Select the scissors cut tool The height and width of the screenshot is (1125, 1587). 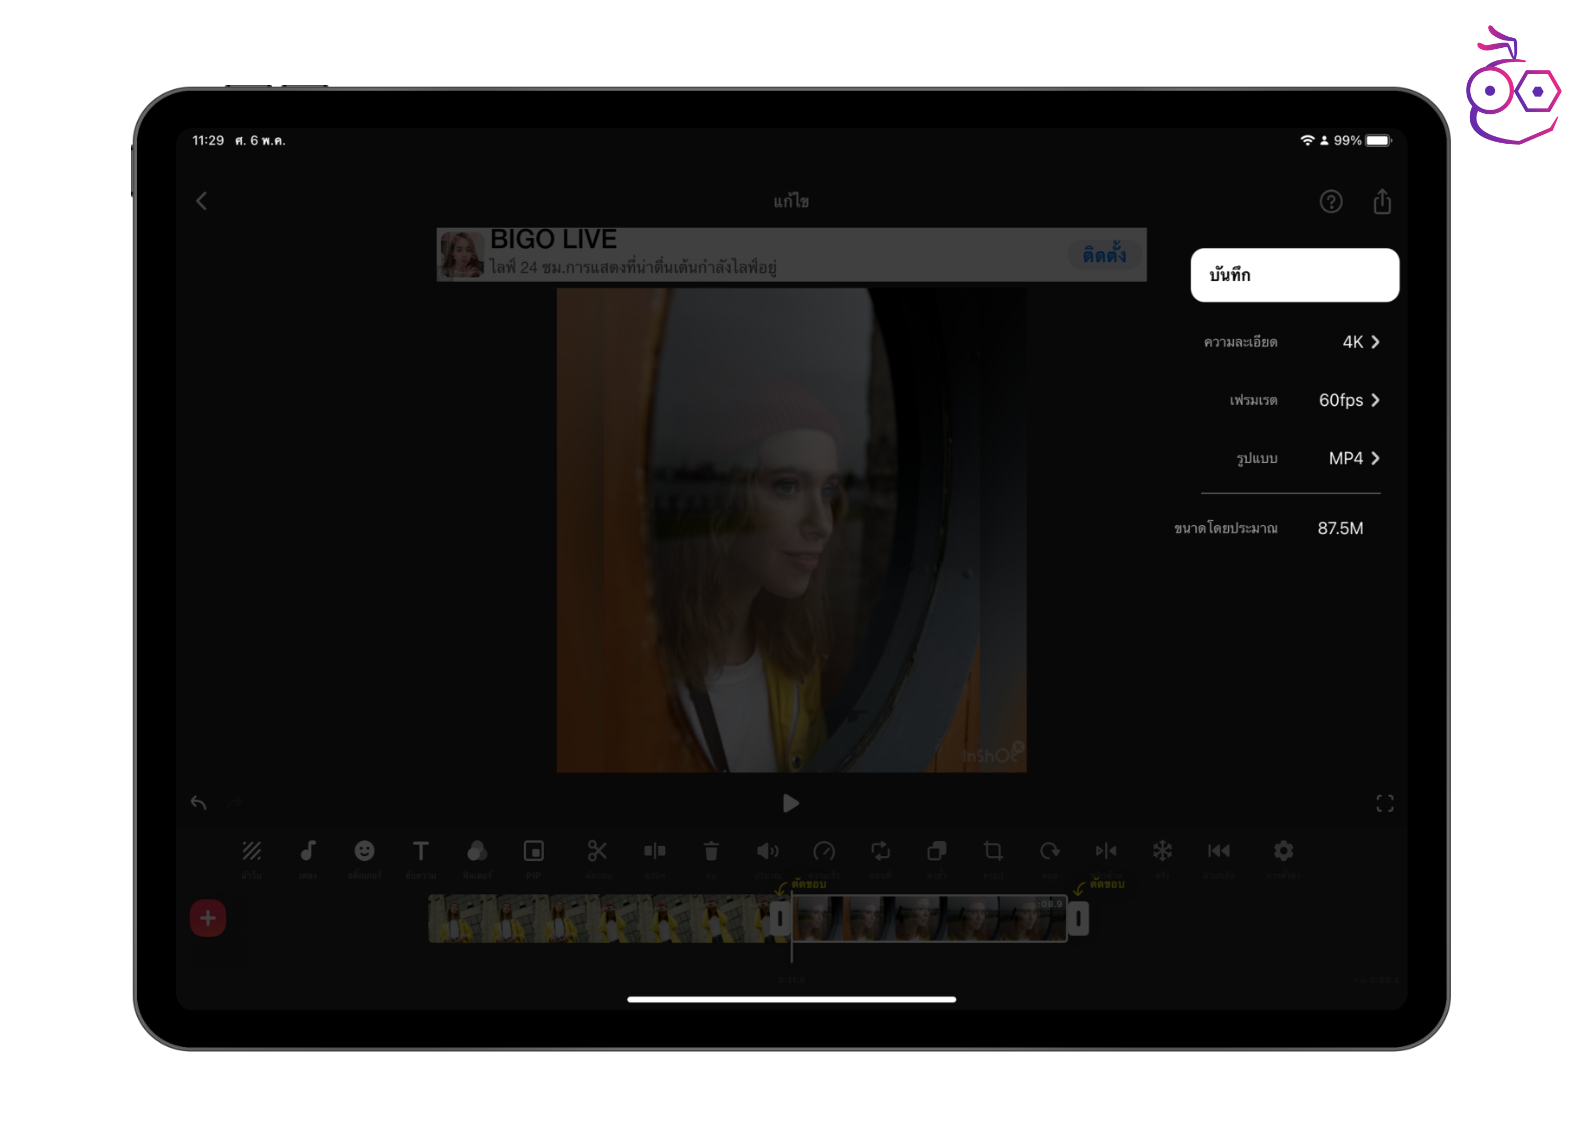597,851
